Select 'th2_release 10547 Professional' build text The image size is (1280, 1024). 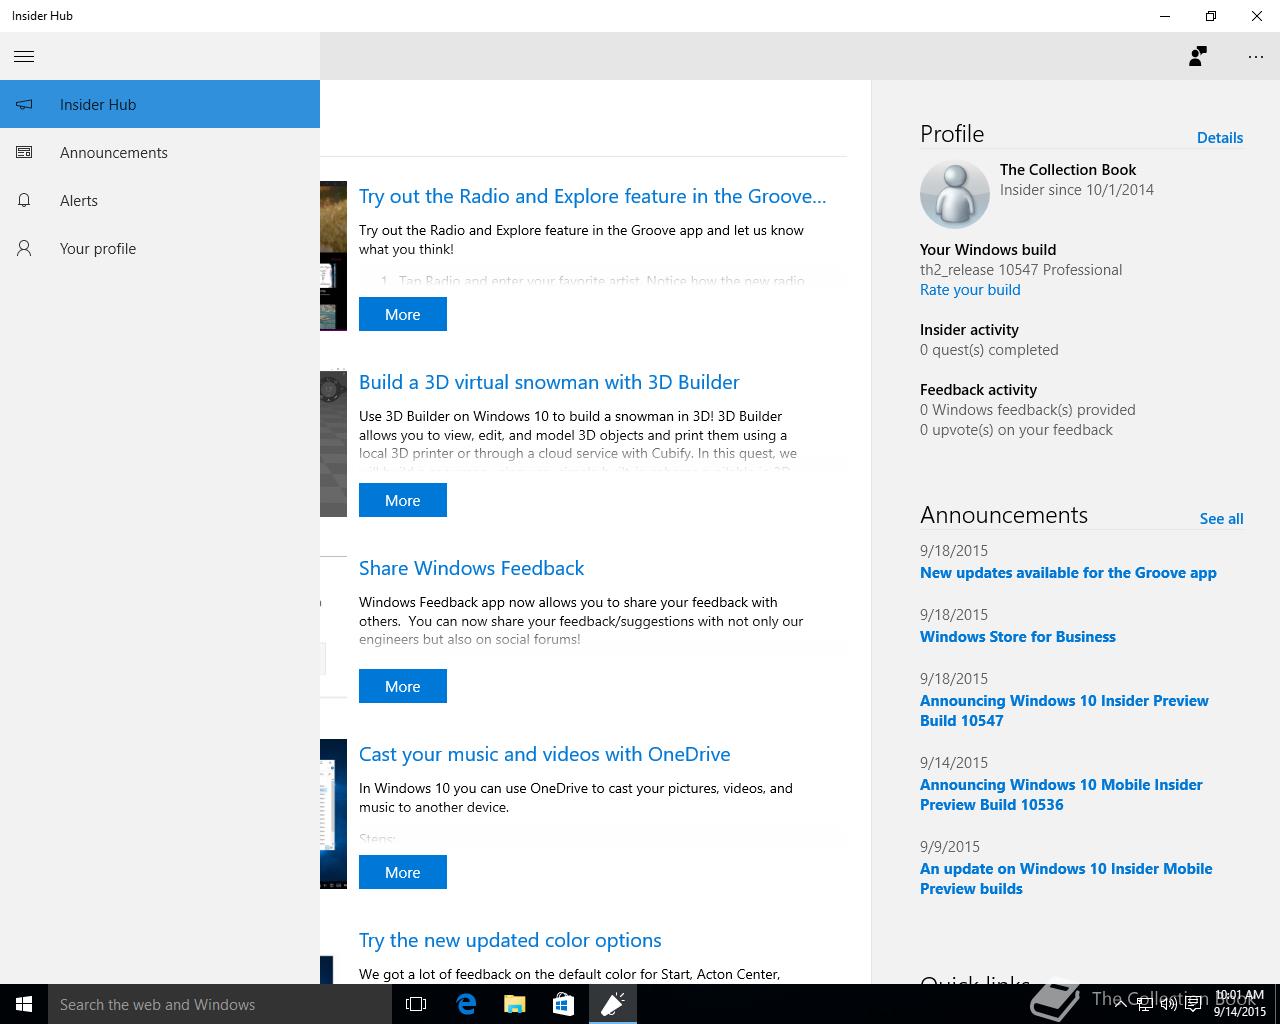point(1021,270)
